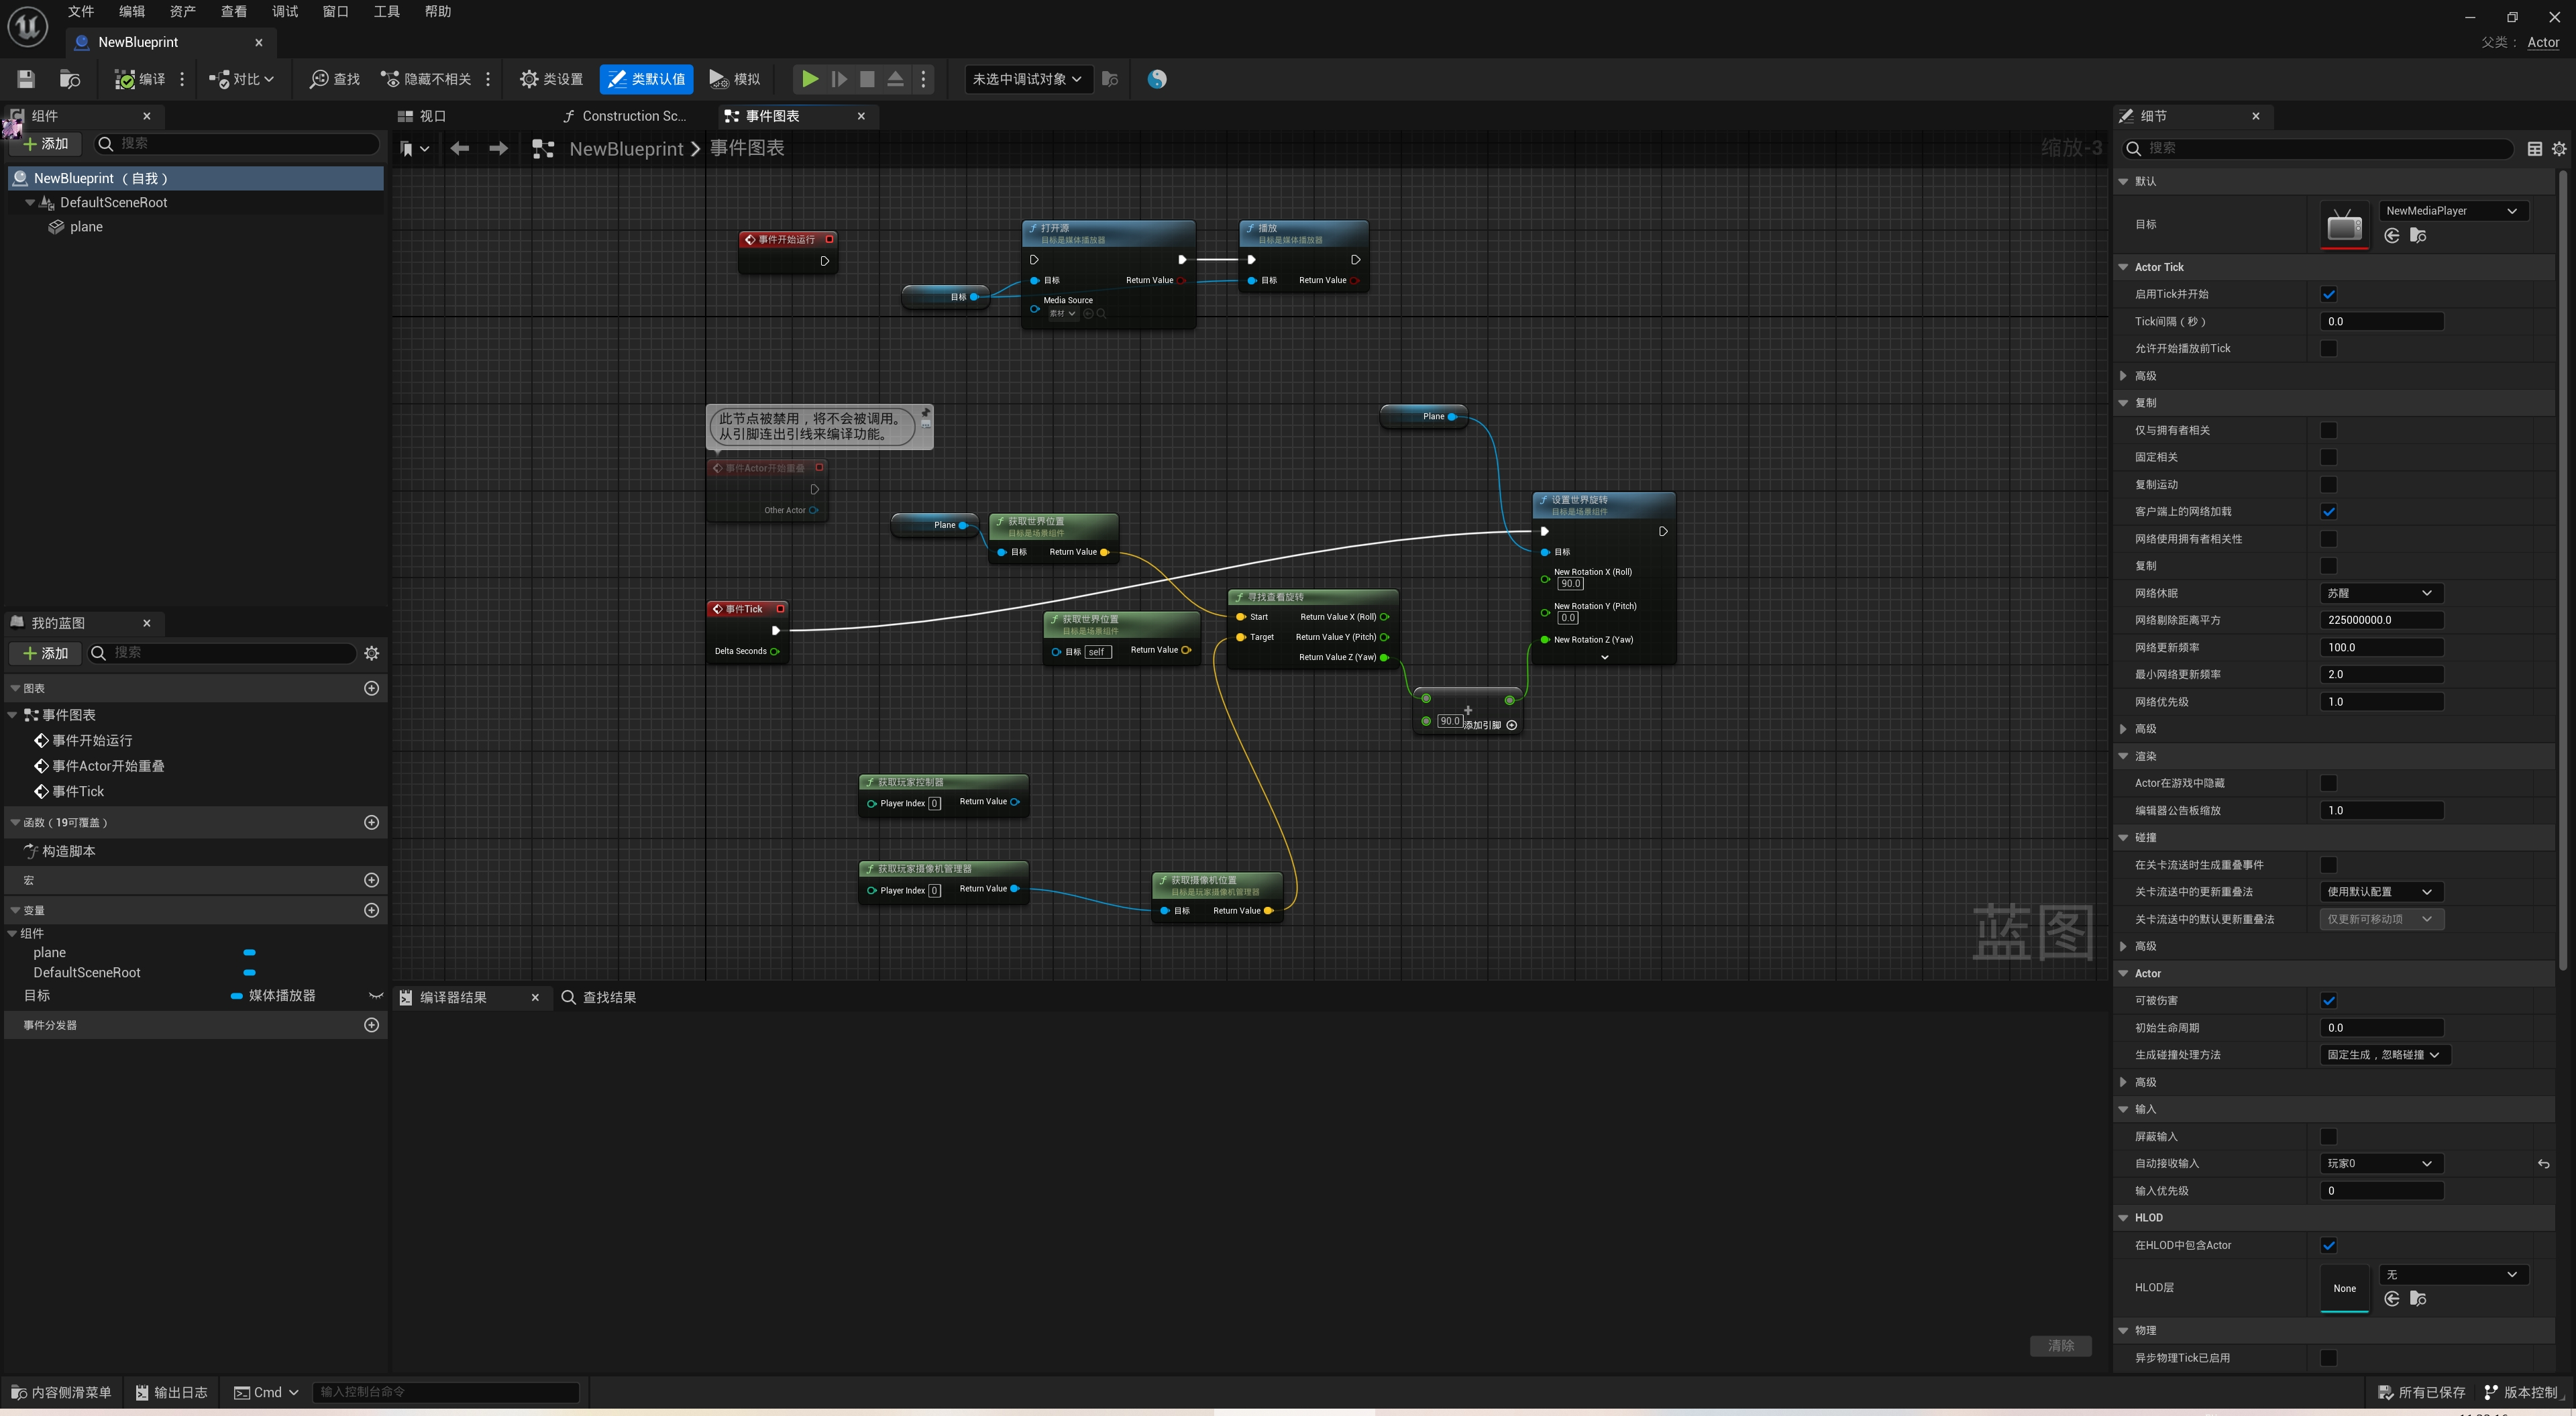Toggle 可被伤害 checkbox
The image size is (2576, 1416).
click(2328, 1000)
